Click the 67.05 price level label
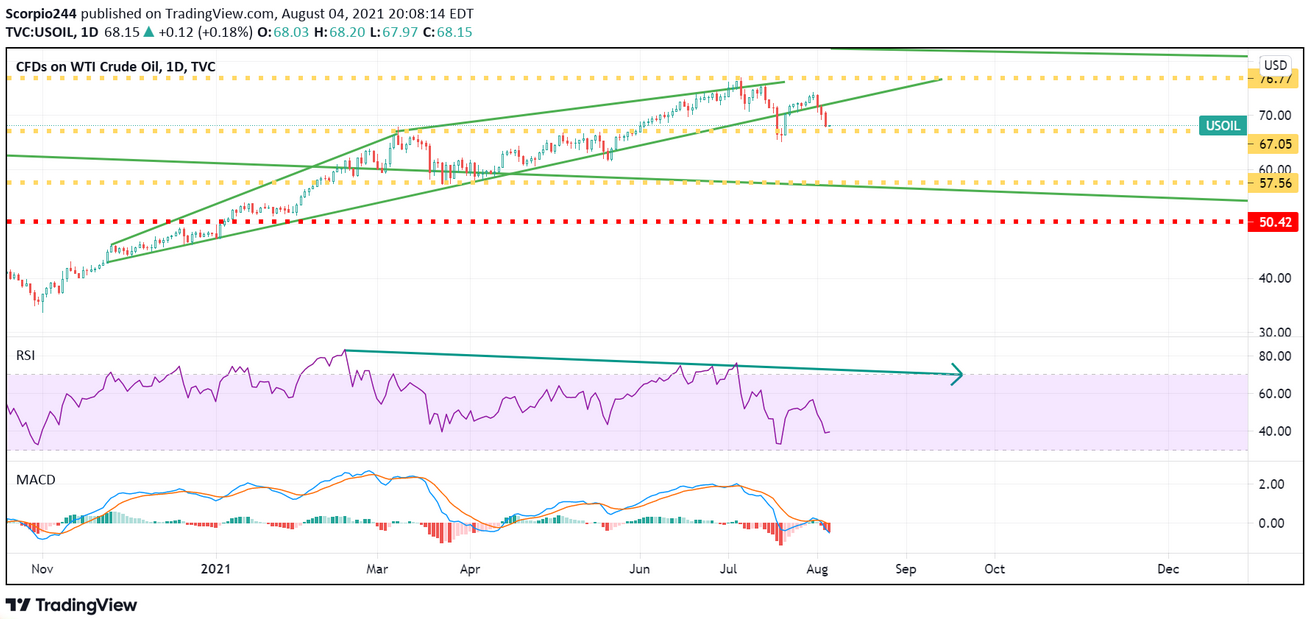 [1275, 144]
